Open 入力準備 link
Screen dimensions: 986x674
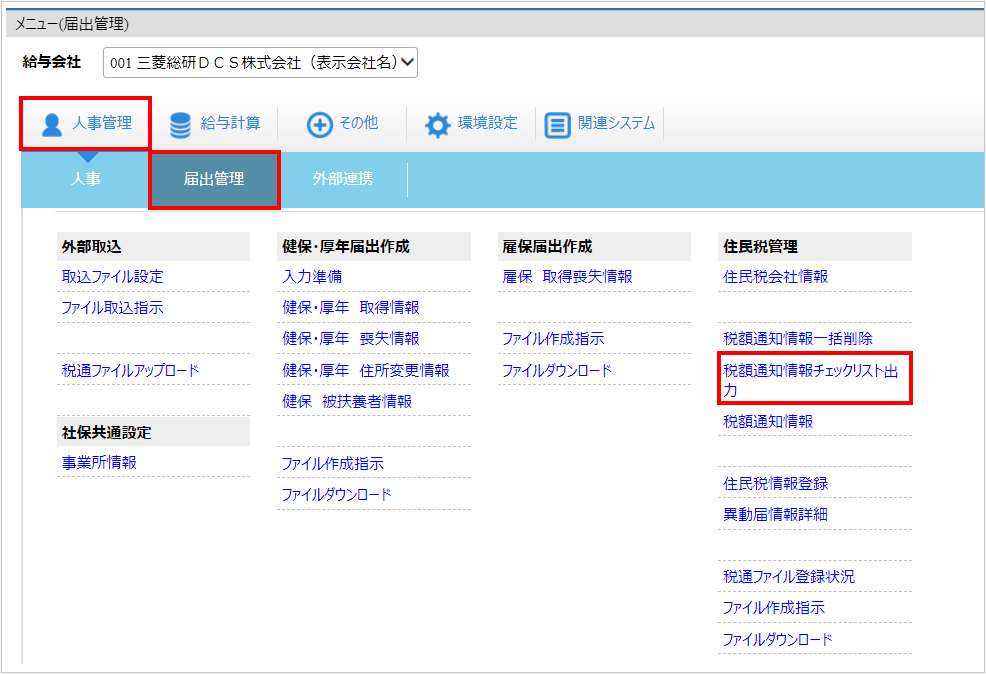tap(312, 277)
